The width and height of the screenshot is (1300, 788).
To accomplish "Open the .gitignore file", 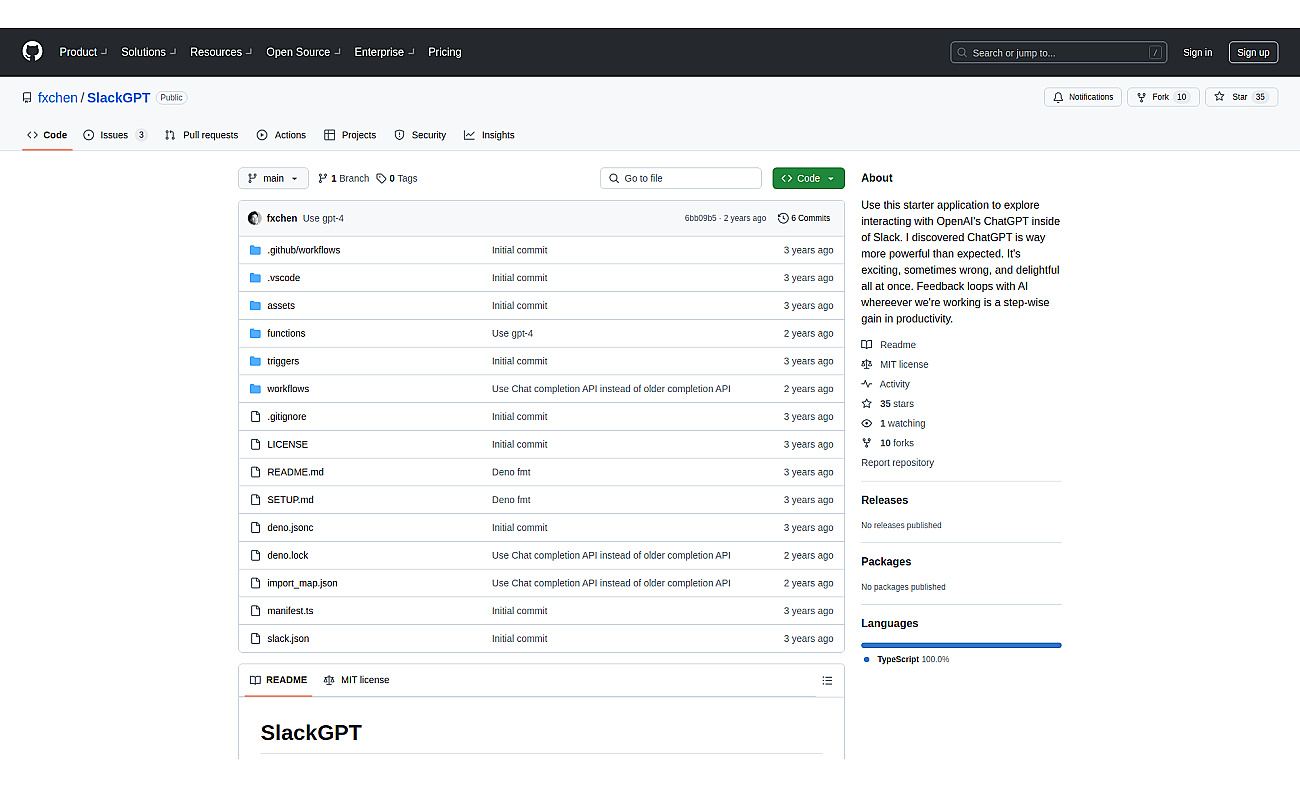I will pos(287,417).
